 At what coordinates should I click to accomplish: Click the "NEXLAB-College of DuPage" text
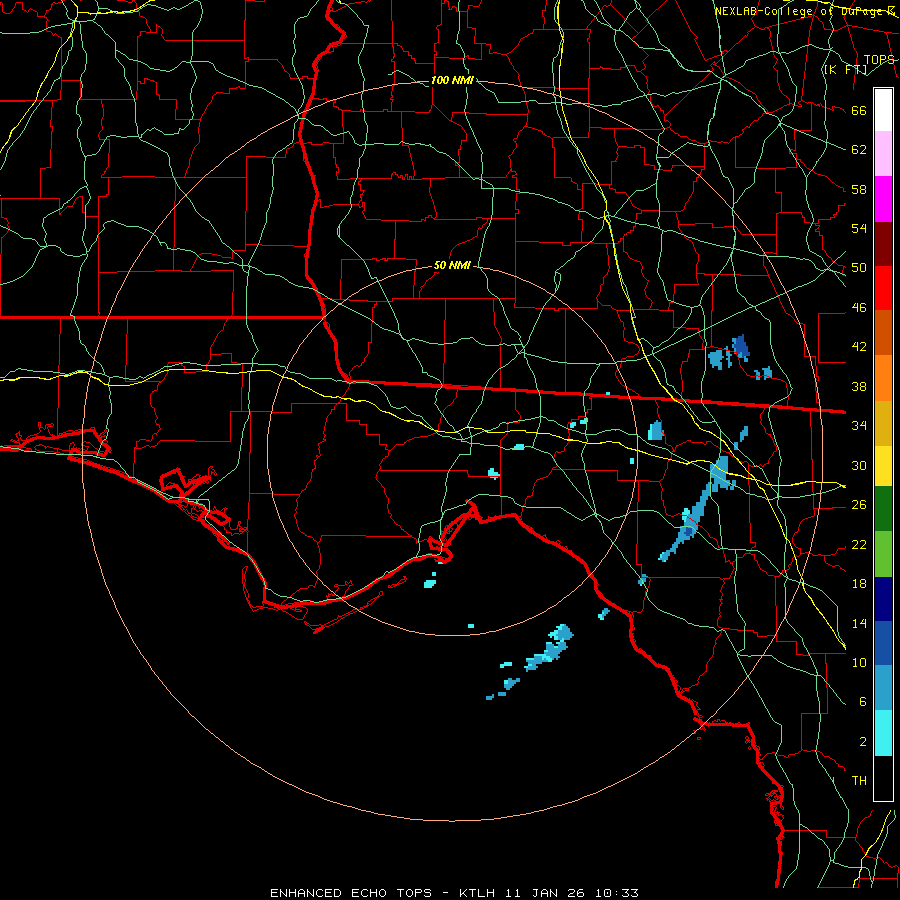tap(798, 11)
